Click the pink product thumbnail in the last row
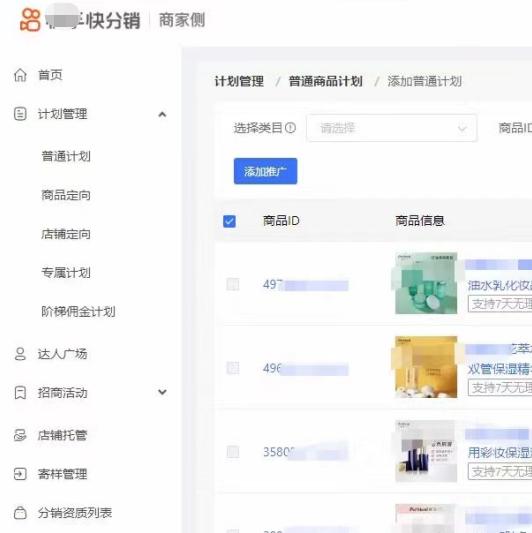The image size is (532, 533). point(426,518)
